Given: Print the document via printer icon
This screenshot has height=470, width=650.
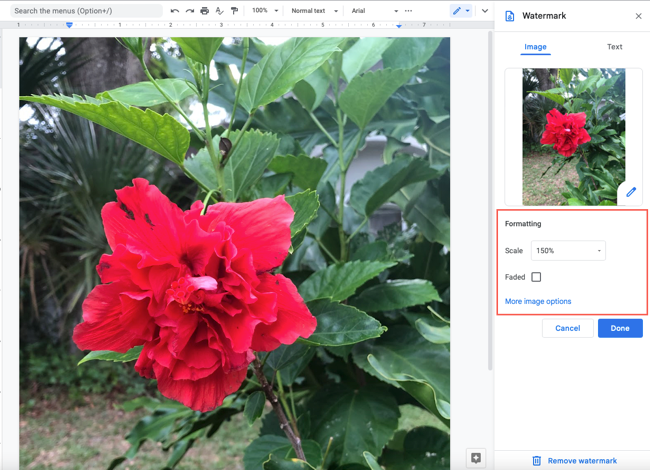Looking at the screenshot, I should pyautogui.click(x=204, y=11).
